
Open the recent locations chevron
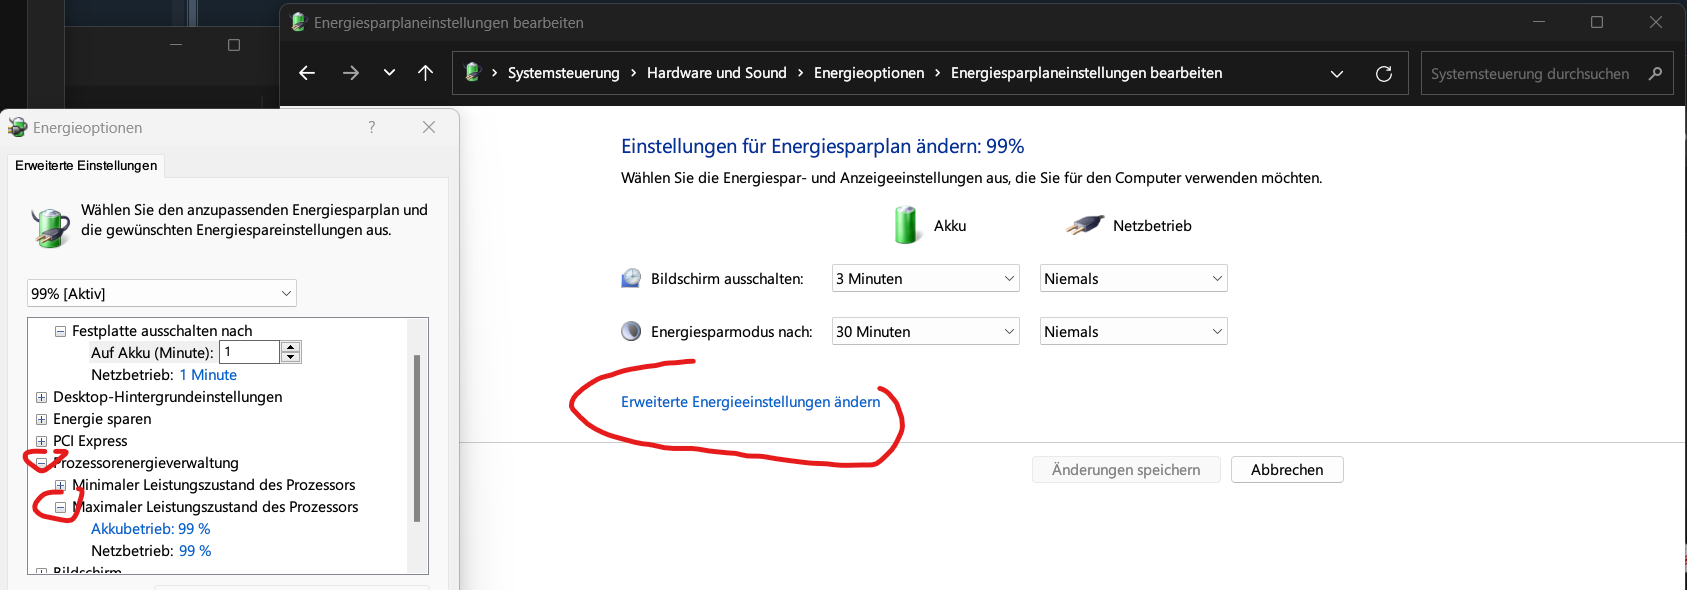coord(389,73)
